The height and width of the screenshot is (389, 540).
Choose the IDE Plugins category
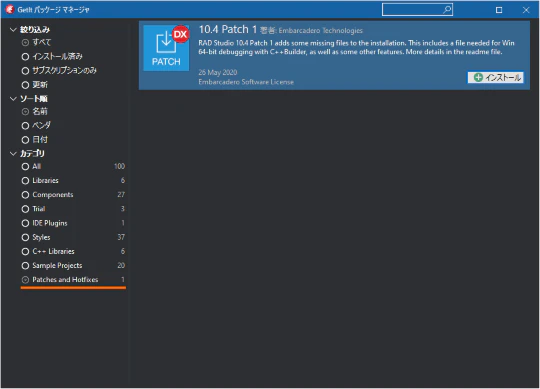point(73,223)
